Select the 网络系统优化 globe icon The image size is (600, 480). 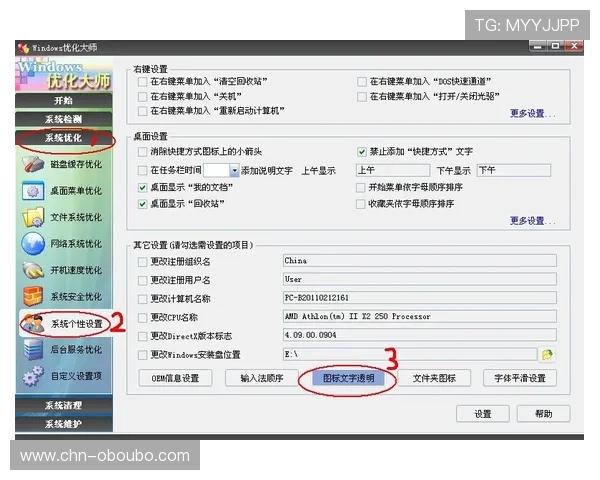click(x=33, y=243)
